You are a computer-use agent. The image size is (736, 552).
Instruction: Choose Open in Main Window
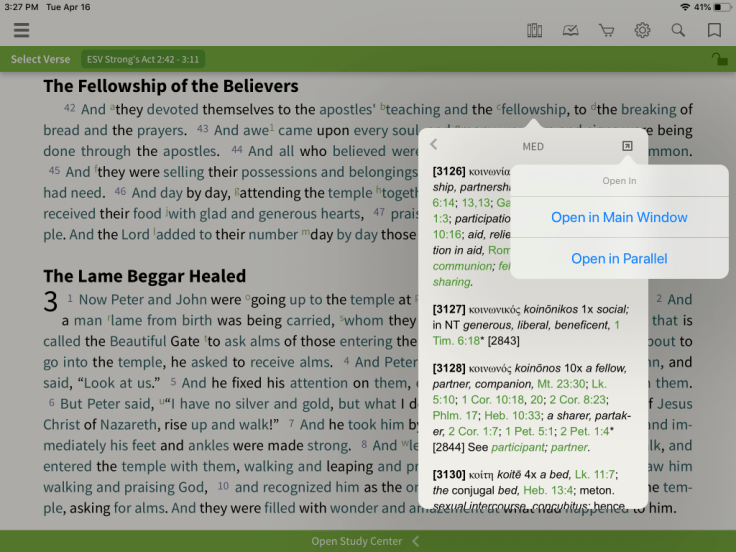pyautogui.click(x=619, y=217)
